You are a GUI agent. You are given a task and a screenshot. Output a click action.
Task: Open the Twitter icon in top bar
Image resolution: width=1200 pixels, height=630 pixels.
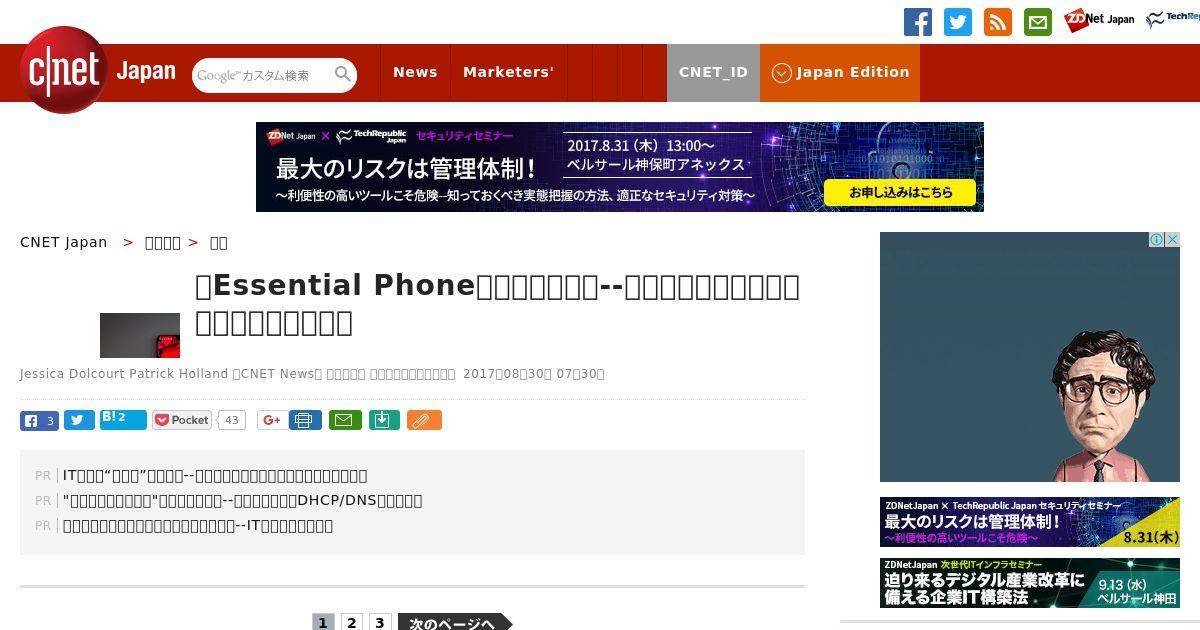coord(958,22)
